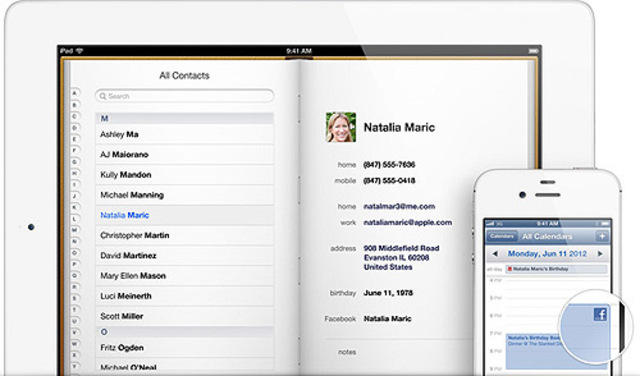The height and width of the screenshot is (376, 640).
Task: Email natalmar3@me.com home address
Action: click(x=399, y=207)
